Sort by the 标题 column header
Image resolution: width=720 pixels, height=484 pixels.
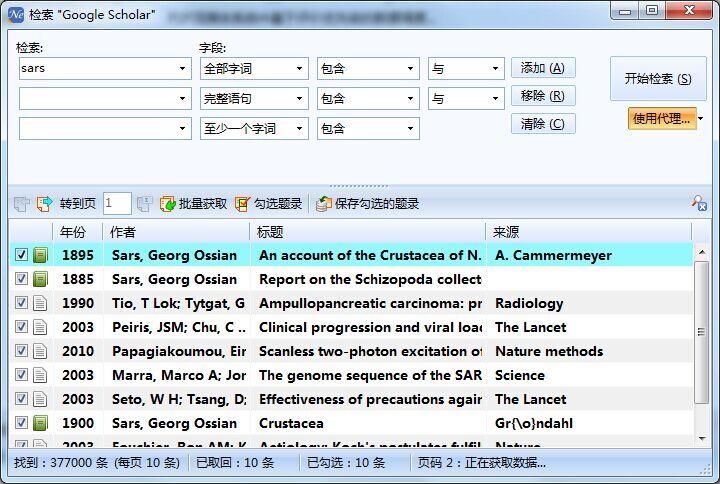click(368, 232)
